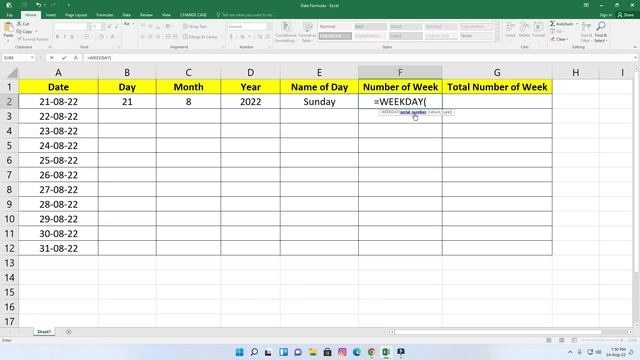Click the Insert Function fx icon

[x=76, y=58]
